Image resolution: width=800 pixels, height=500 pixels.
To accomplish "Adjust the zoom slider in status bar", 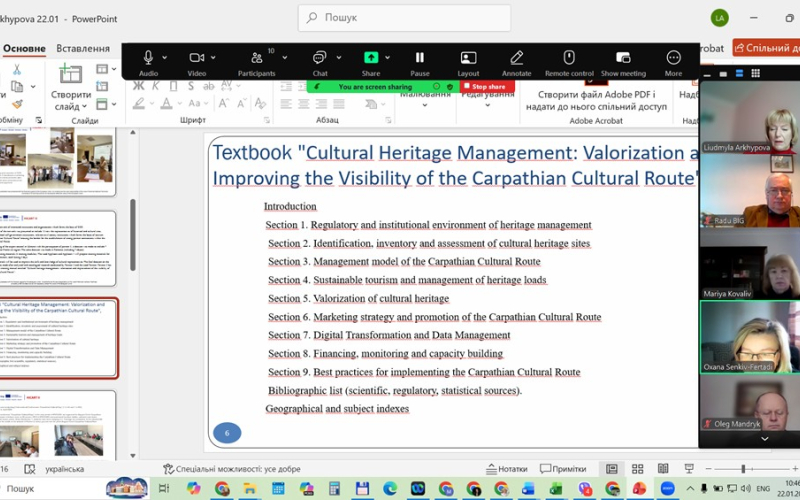I will tap(743, 469).
